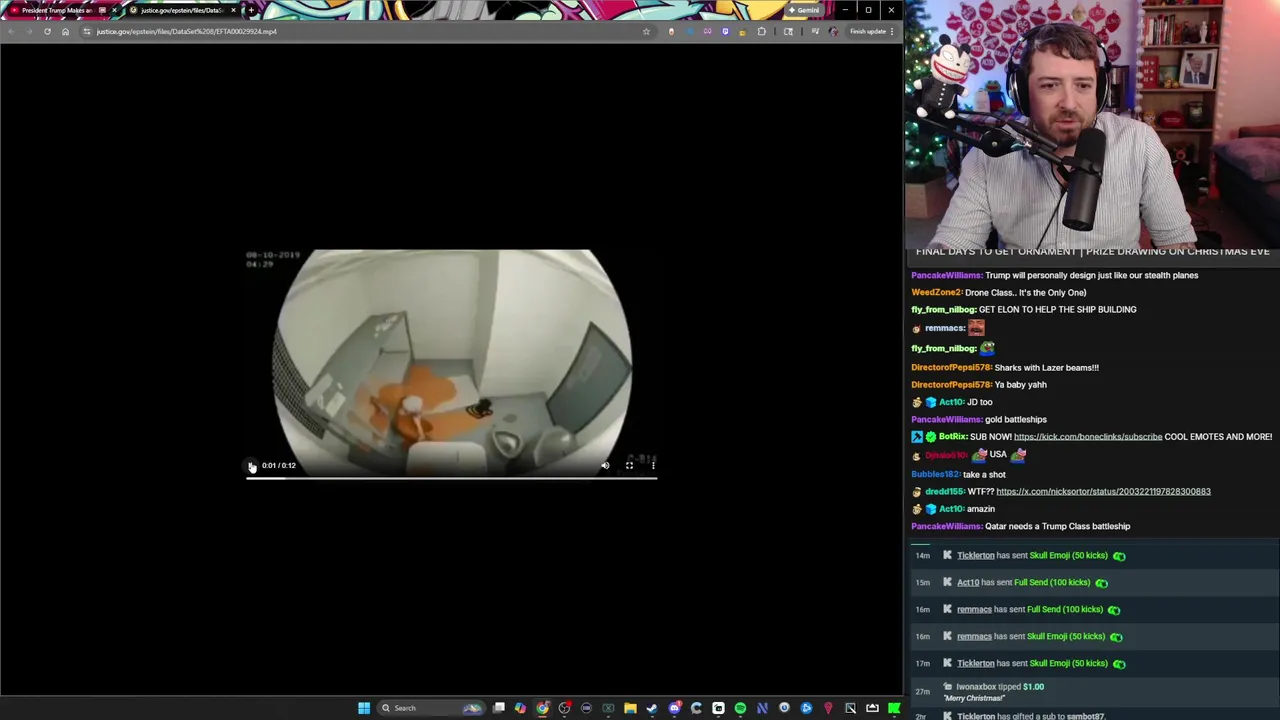This screenshot has height=720, width=1280.
Task: Open a new browser tab
Action: coord(251,10)
